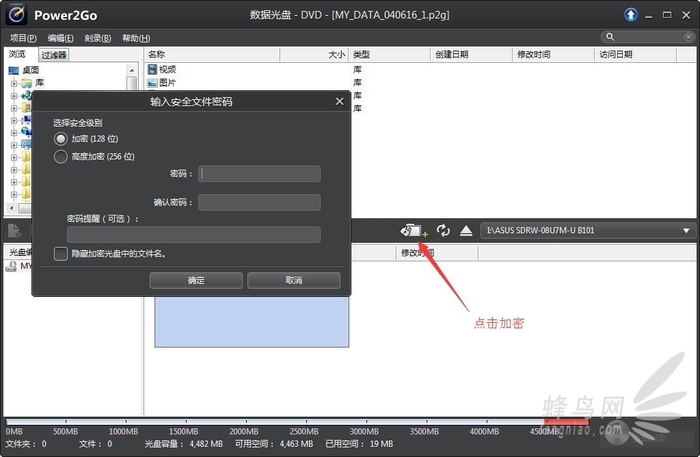This screenshot has width=700, height=457.
Task: Maximize the Power2Go window
Action: pyautogui.click(x=667, y=15)
